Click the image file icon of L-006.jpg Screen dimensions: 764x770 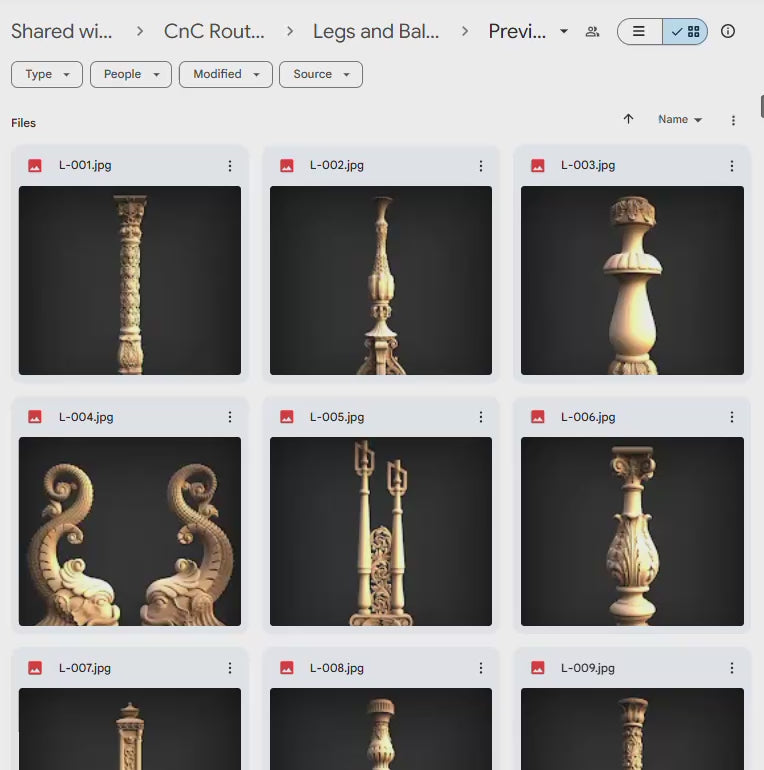(538, 417)
